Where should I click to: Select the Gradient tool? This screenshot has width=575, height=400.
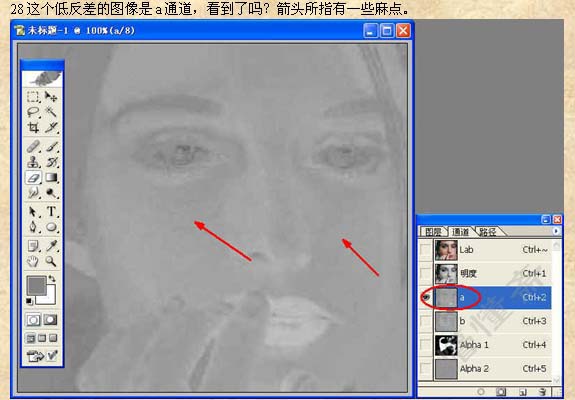pyautogui.click(x=51, y=178)
